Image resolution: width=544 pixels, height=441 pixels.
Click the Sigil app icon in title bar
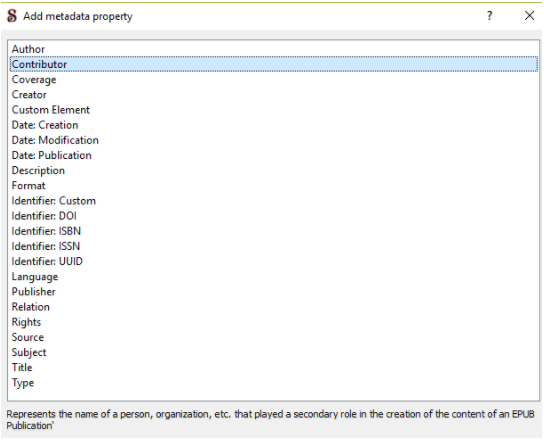(x=12, y=16)
